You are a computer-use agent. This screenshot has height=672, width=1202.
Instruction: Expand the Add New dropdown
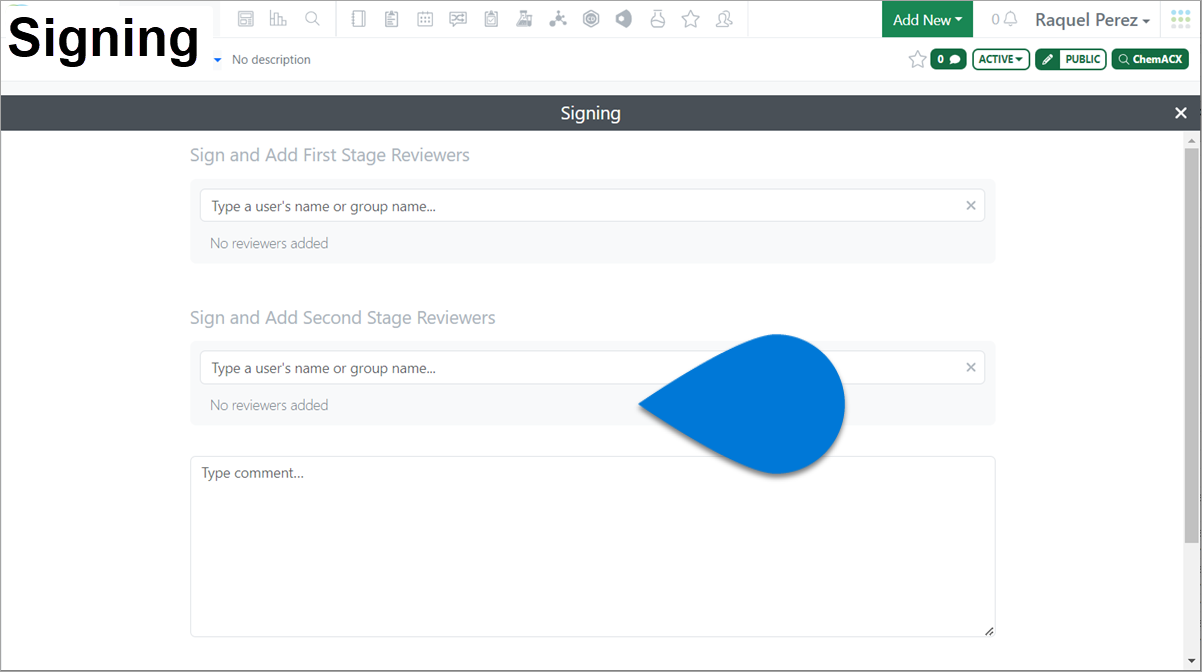pyautogui.click(x=927, y=19)
